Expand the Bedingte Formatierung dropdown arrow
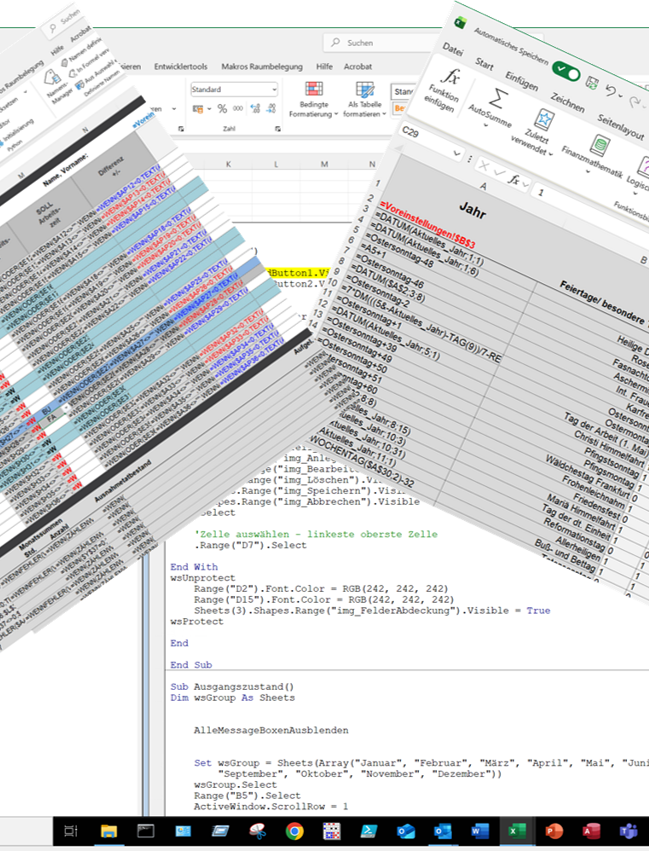 336,114
